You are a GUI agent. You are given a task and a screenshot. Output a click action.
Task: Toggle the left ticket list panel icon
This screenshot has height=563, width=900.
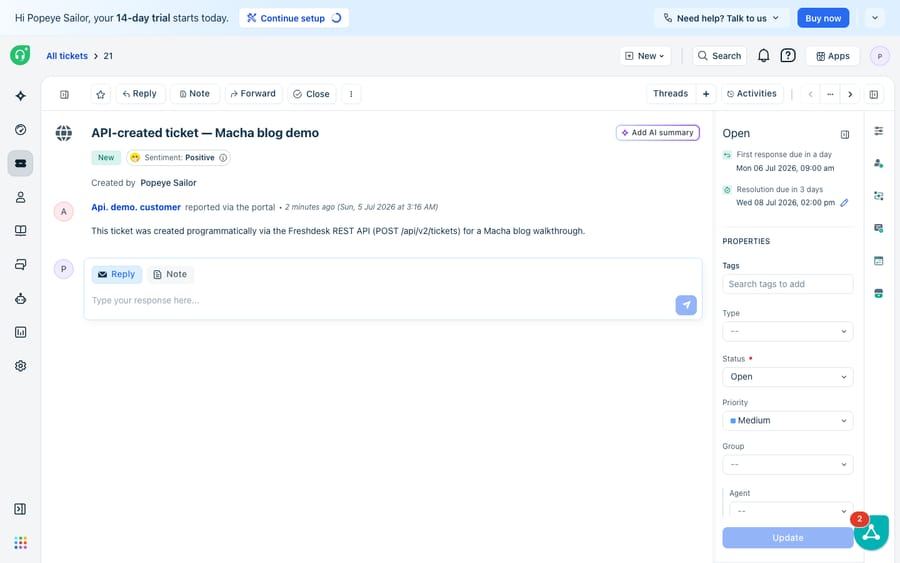64,94
